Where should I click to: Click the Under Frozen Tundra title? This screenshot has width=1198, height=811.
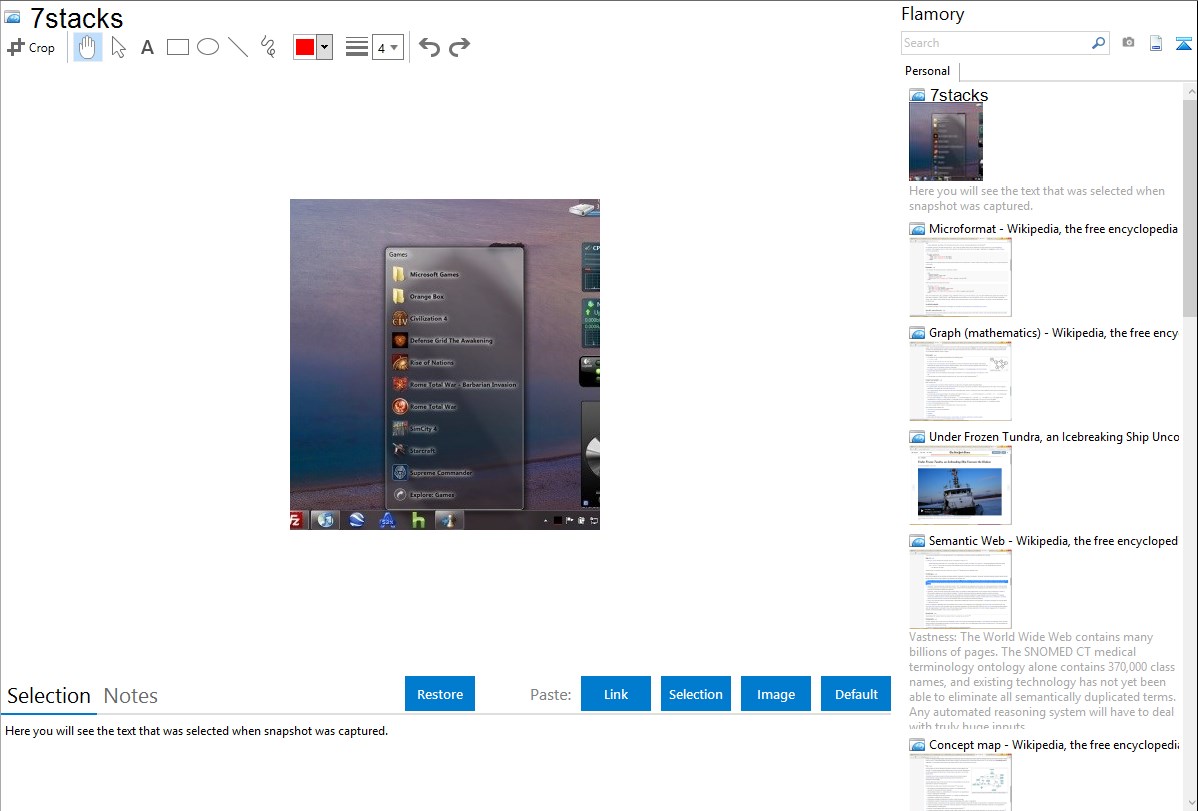click(1054, 436)
